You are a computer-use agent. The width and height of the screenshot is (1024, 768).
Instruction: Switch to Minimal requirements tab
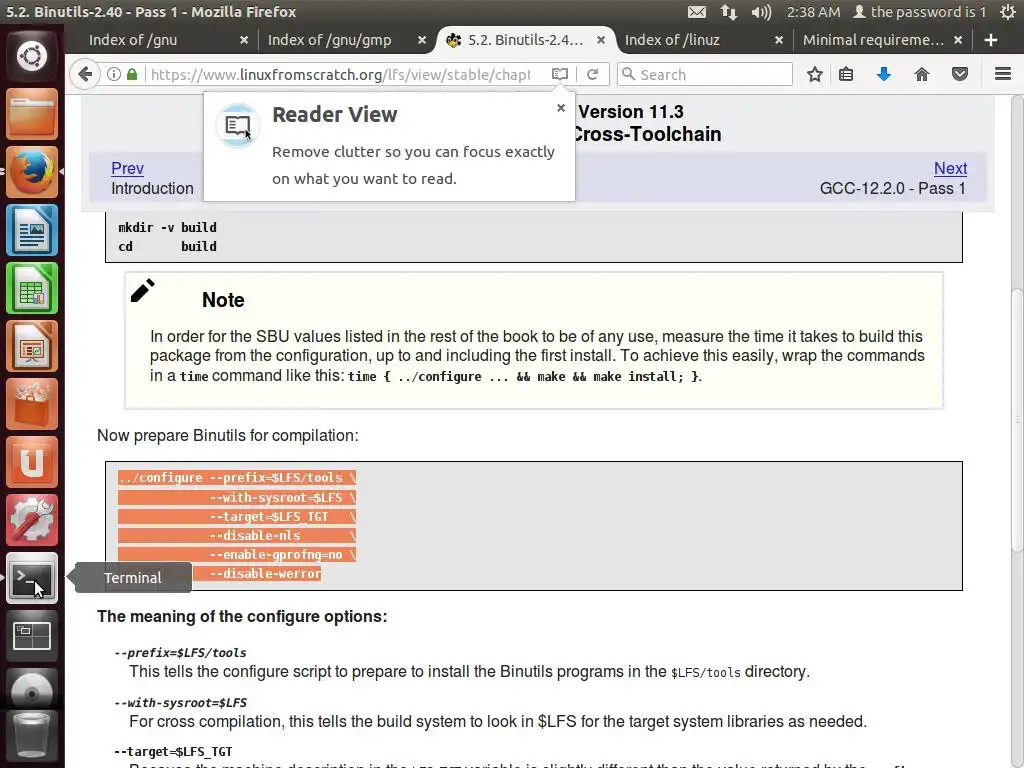tap(873, 40)
